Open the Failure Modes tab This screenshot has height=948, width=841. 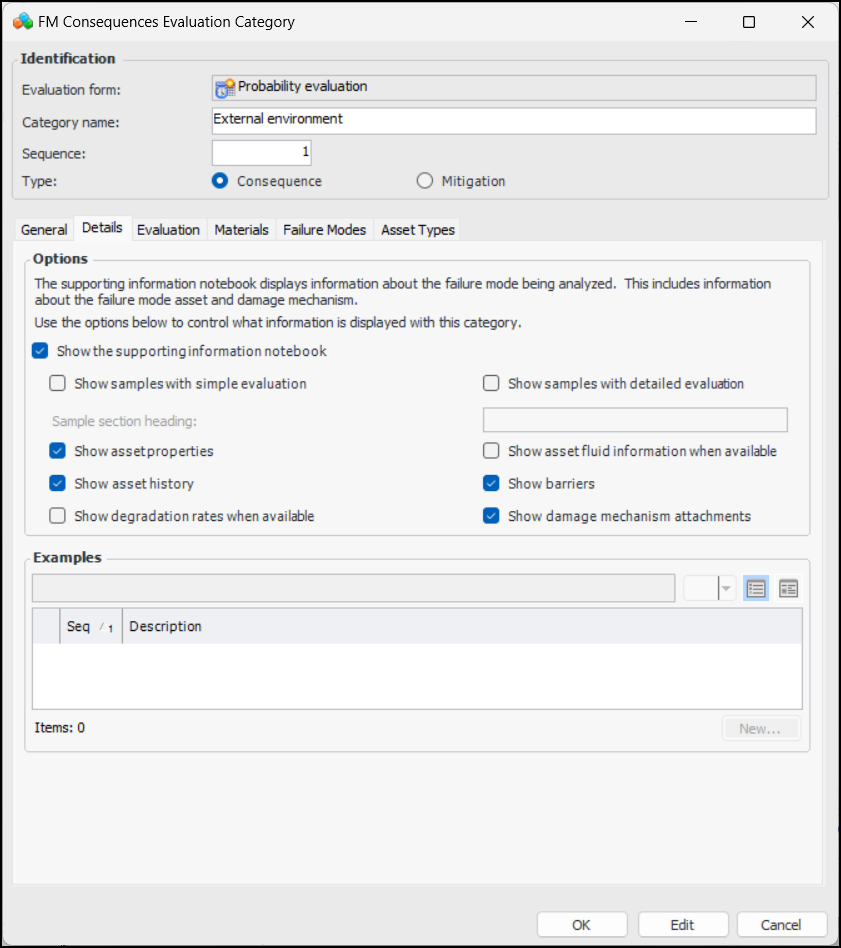[325, 229]
